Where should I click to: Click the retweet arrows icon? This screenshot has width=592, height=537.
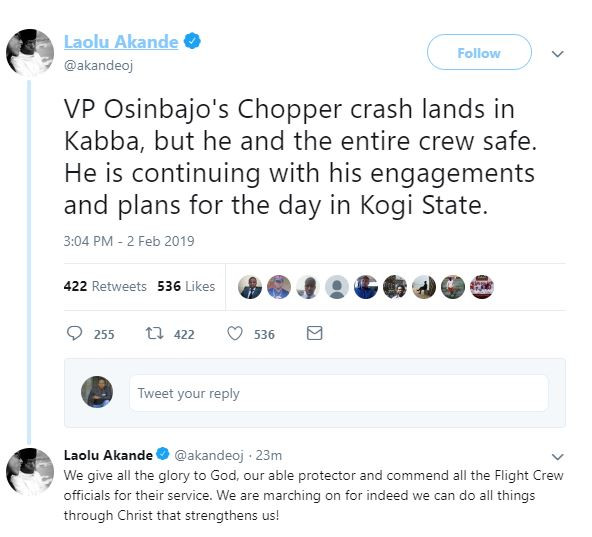pos(154,333)
